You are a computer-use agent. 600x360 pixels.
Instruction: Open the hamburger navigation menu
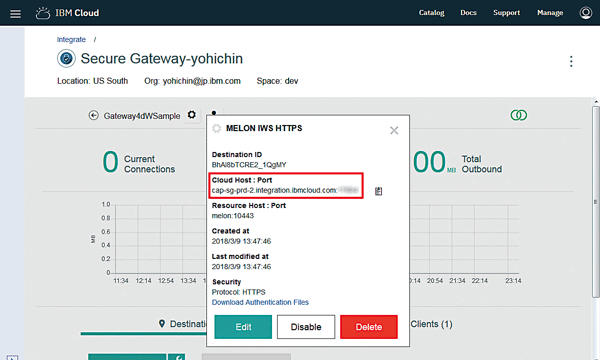[x=15, y=14]
